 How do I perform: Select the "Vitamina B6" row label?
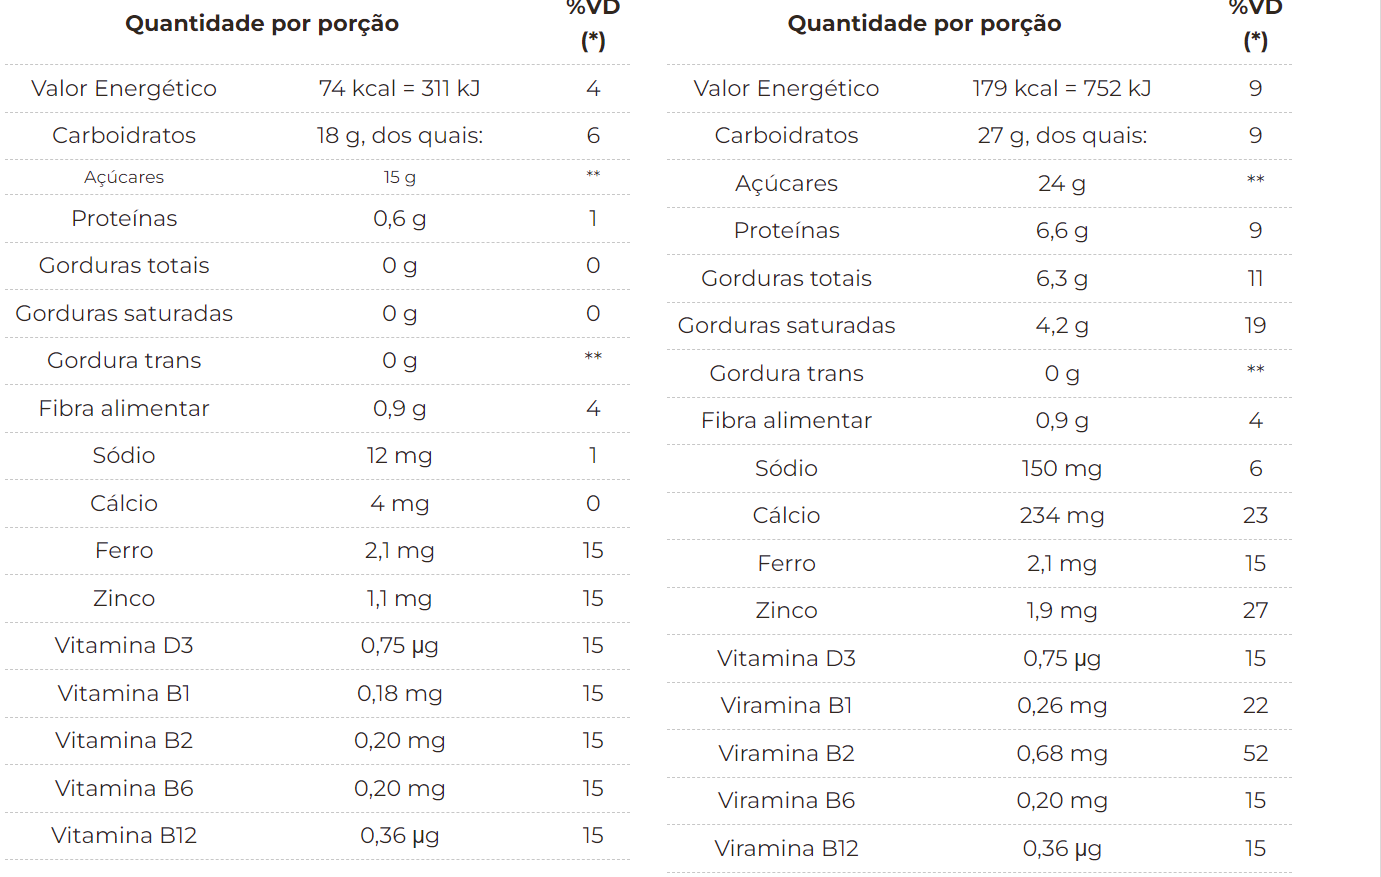[x=124, y=788]
